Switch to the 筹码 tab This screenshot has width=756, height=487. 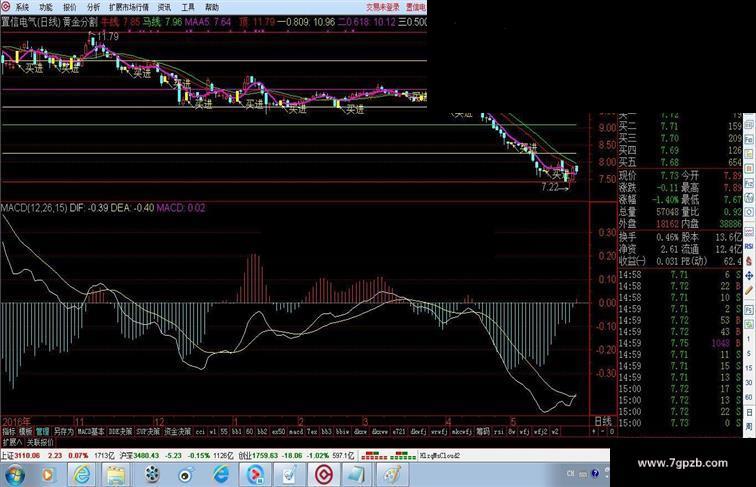click(x=483, y=432)
